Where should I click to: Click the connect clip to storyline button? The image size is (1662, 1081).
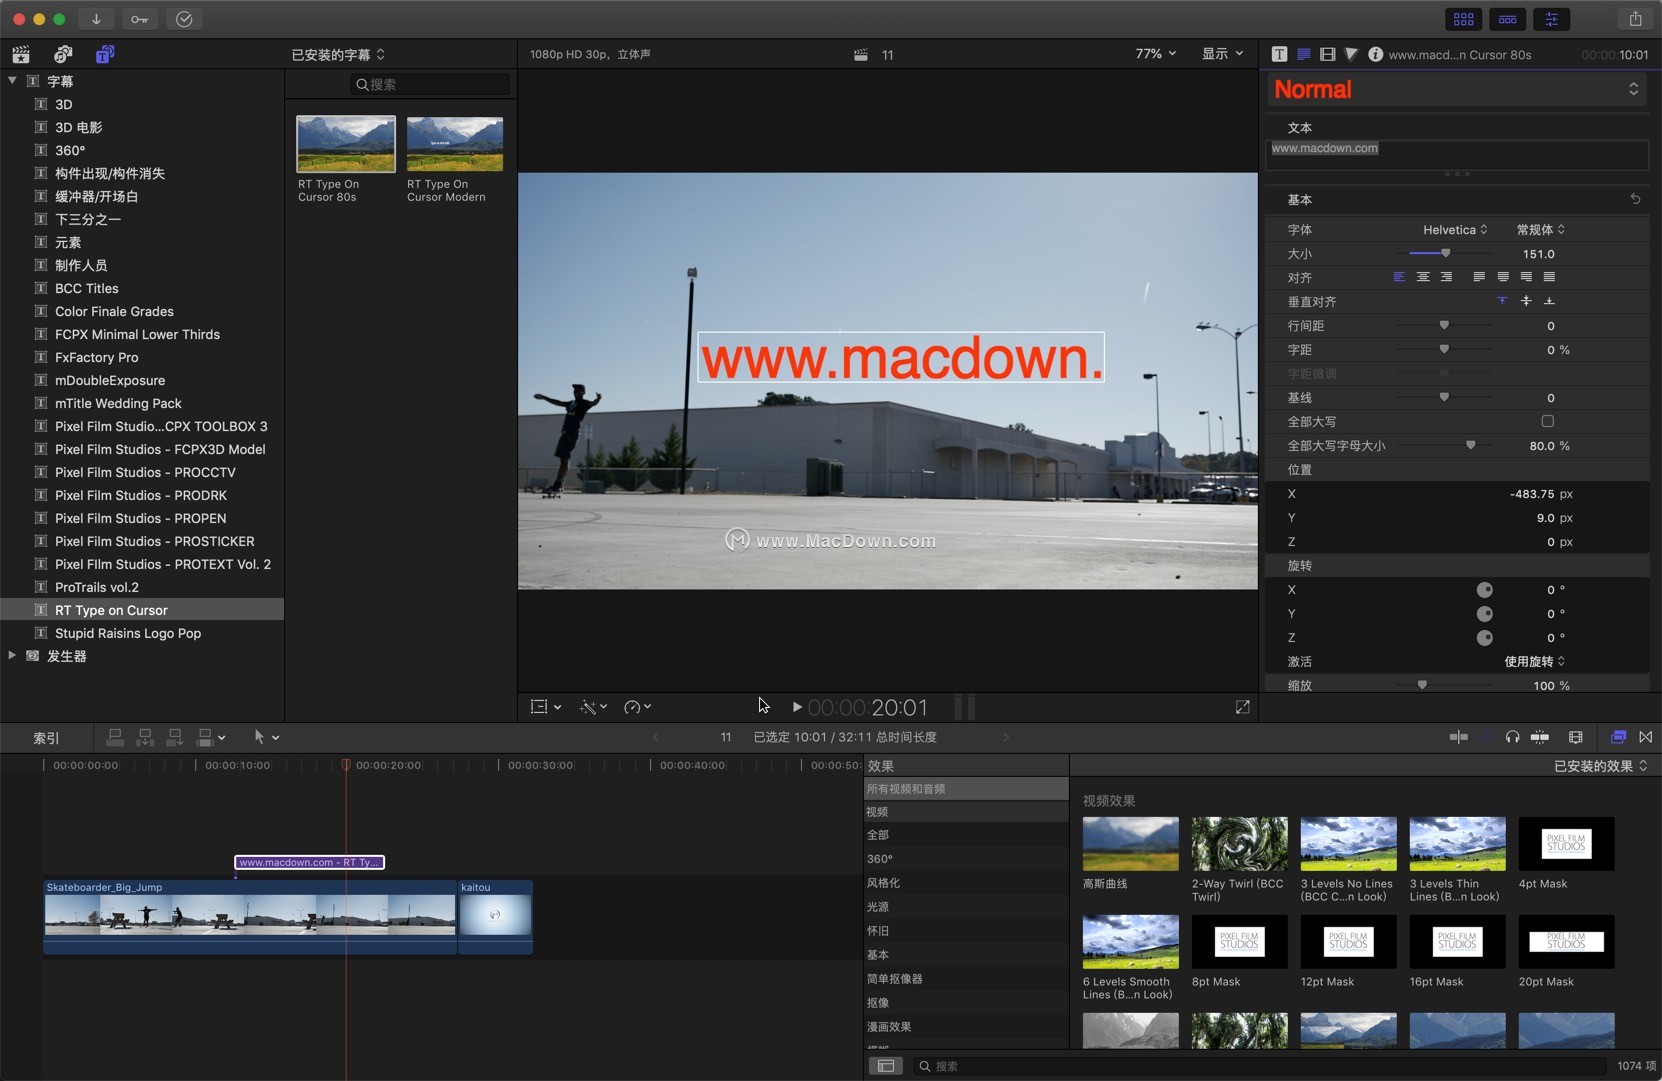[115, 737]
